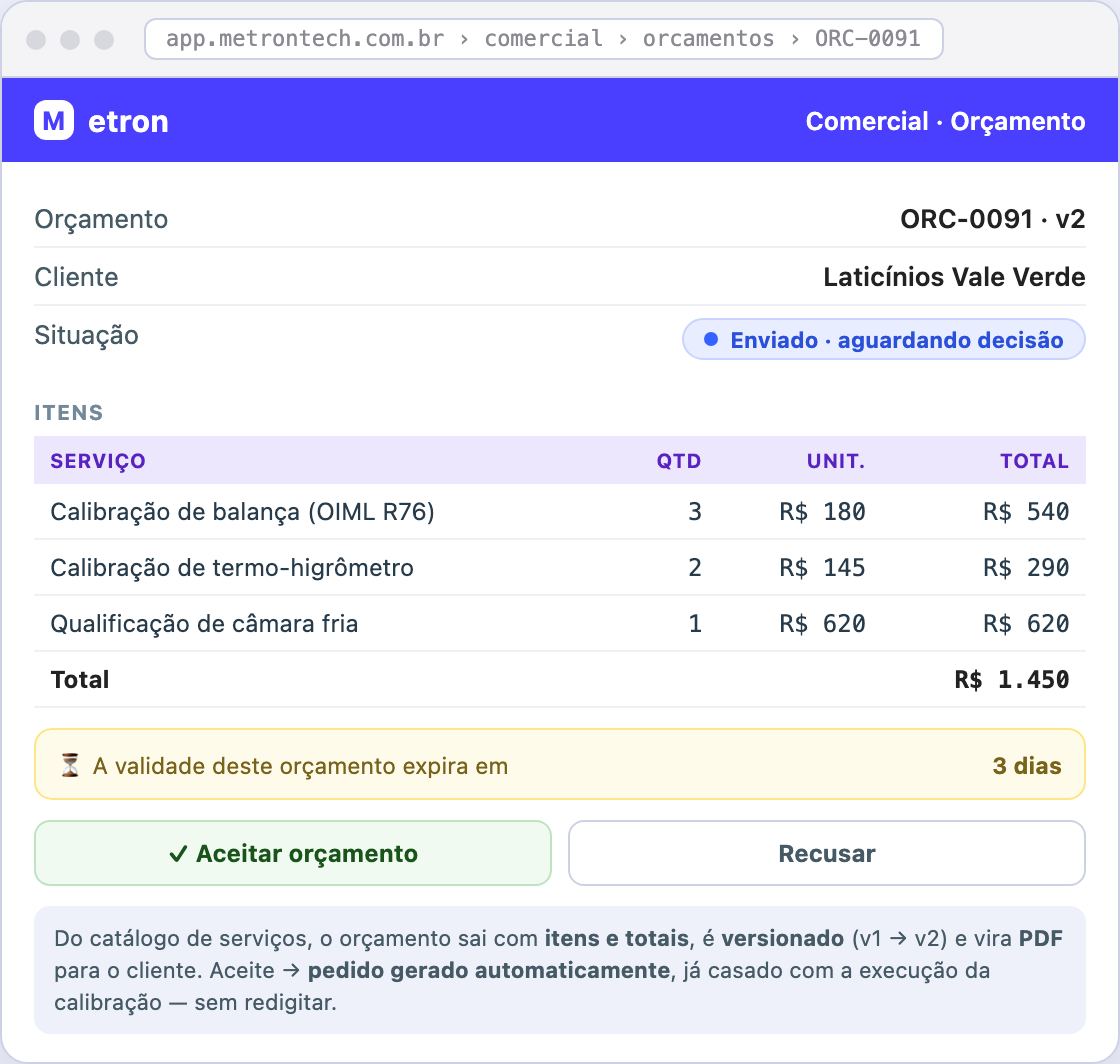Viewport: 1120px width, 1064px height.
Task: Select row 'Calibração de termo-higrômetro'
Action: pos(560,567)
